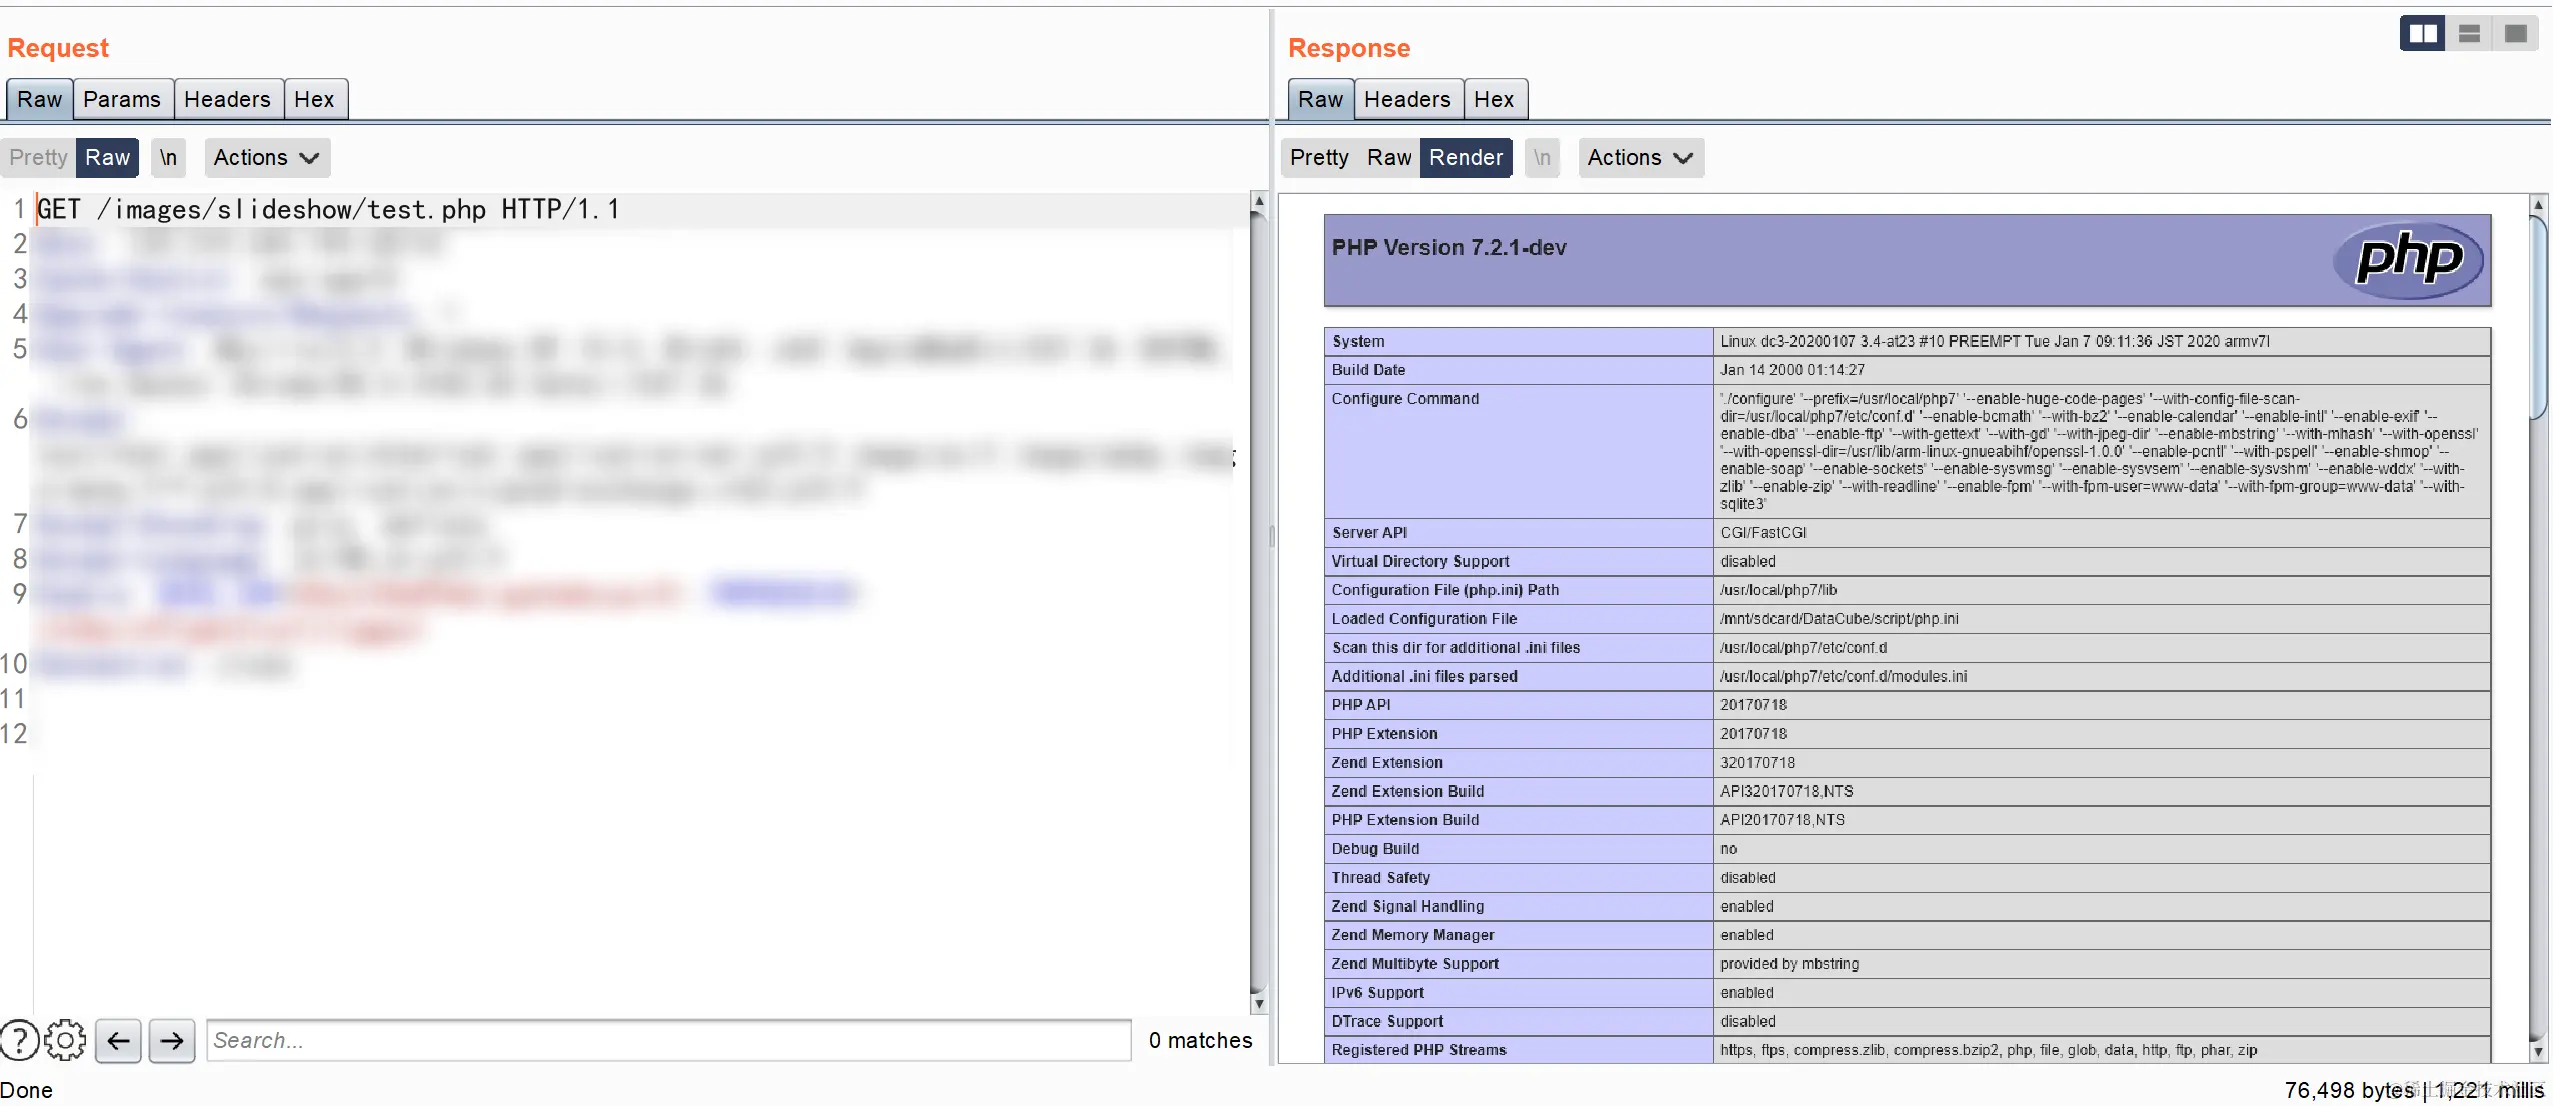Click the forward arrow button
The height and width of the screenshot is (1106, 2553).
(x=172, y=1040)
